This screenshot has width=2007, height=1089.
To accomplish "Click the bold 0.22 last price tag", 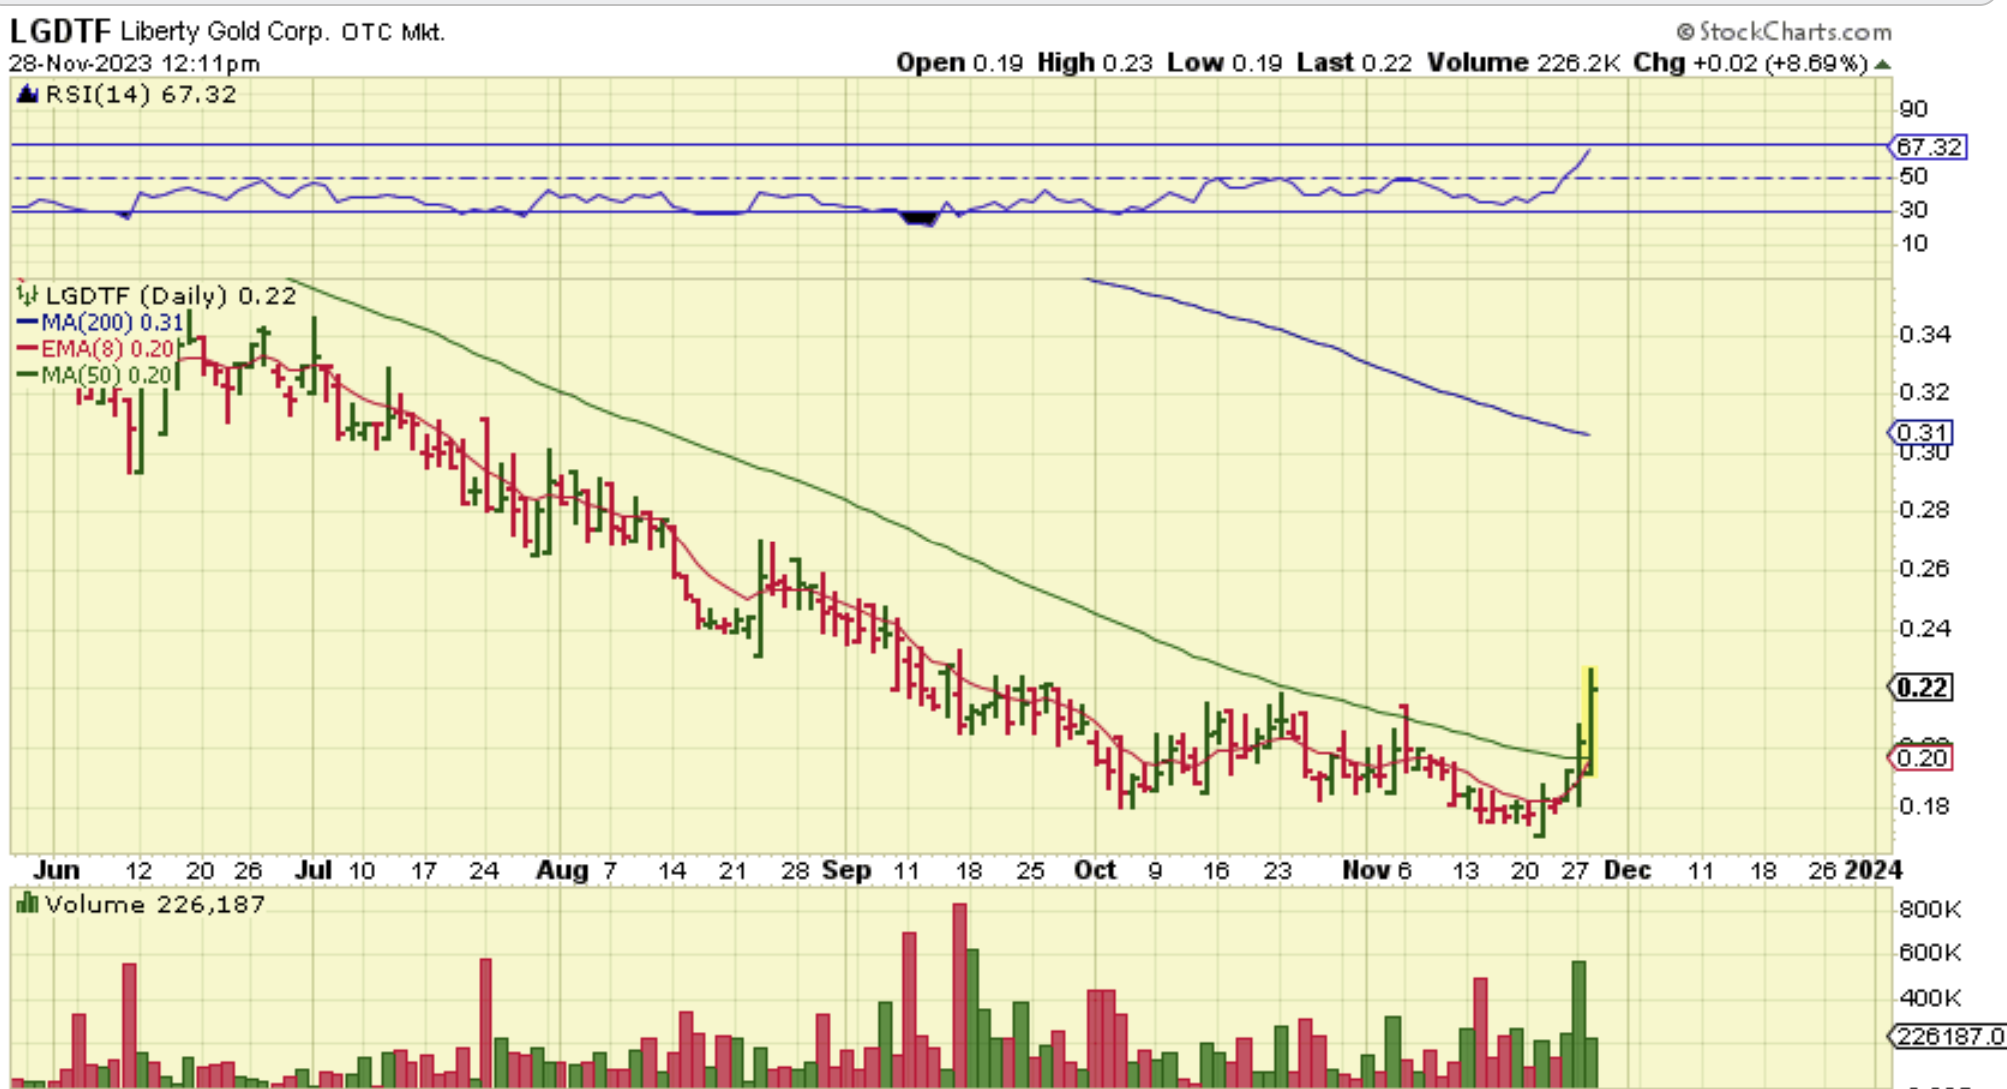I will 1922,688.
